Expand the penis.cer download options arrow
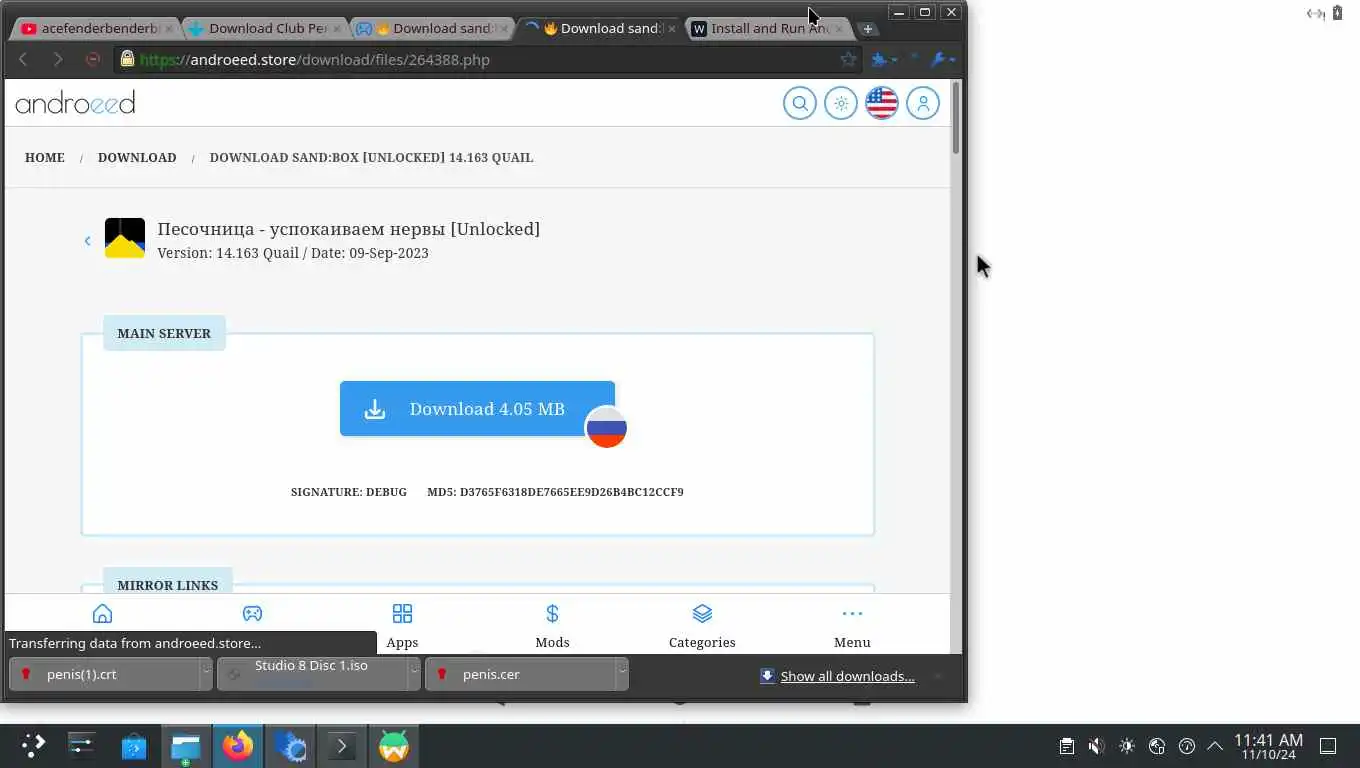1360x768 pixels. pos(622,674)
